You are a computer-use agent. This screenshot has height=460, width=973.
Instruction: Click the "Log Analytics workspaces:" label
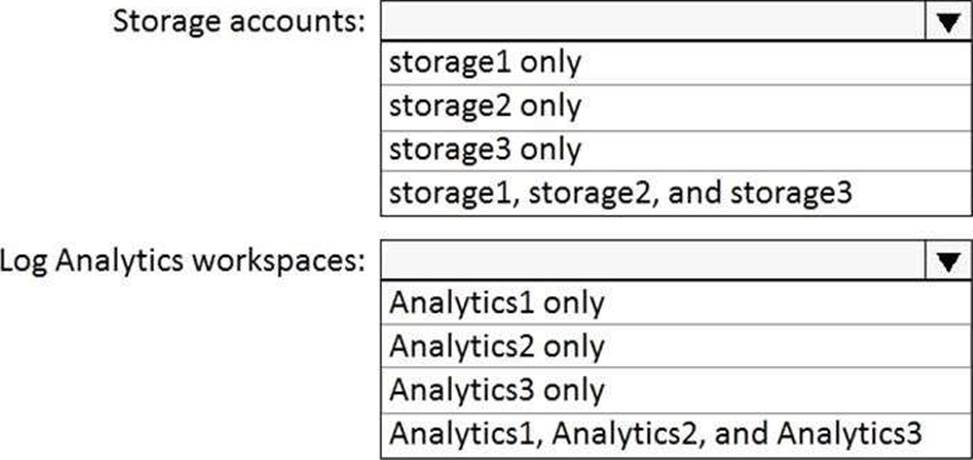point(183,262)
